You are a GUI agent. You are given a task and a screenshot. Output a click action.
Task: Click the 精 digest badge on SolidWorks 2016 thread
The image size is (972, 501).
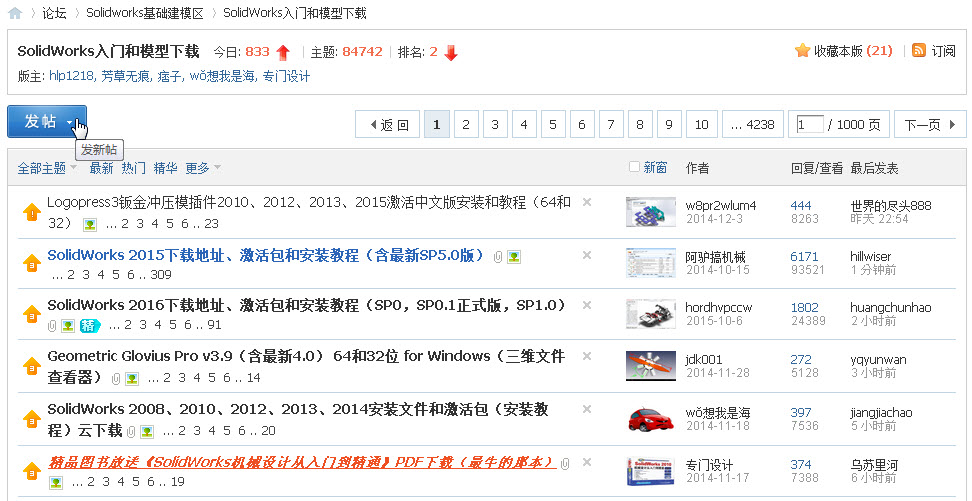pos(89,326)
